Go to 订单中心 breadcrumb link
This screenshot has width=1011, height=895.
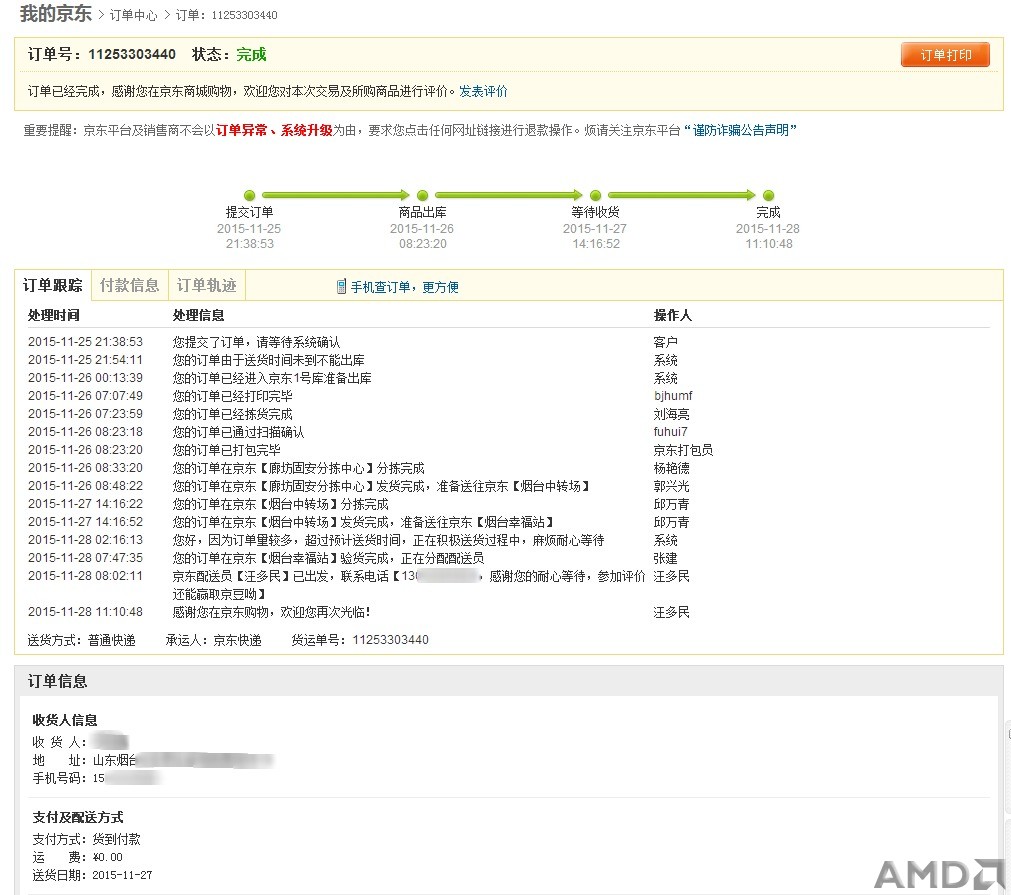click(133, 15)
